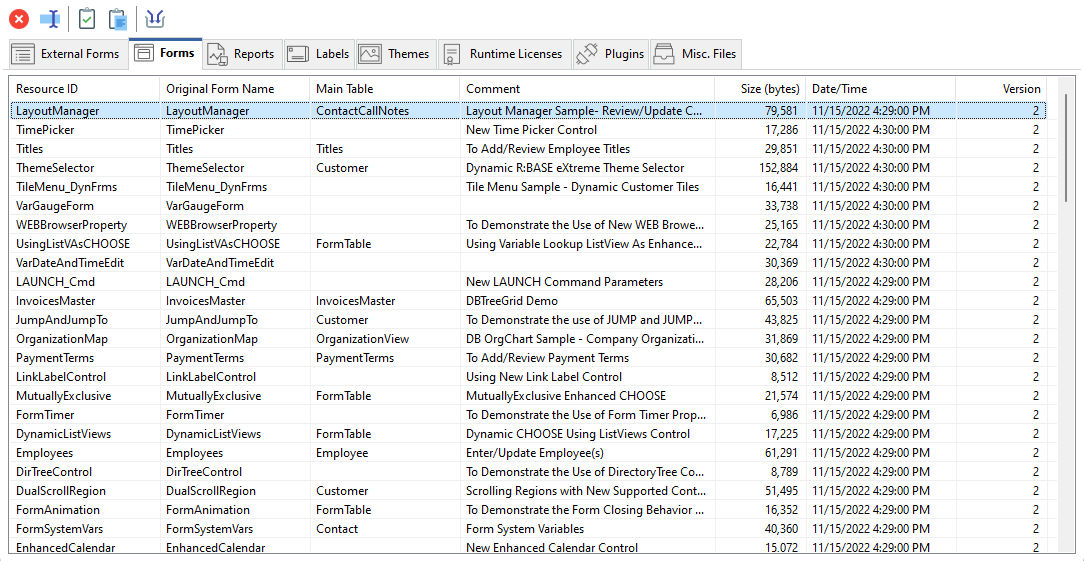Select the TileMenu_DynFrms resource row
This screenshot has width=1084, height=561.
(x=528, y=187)
